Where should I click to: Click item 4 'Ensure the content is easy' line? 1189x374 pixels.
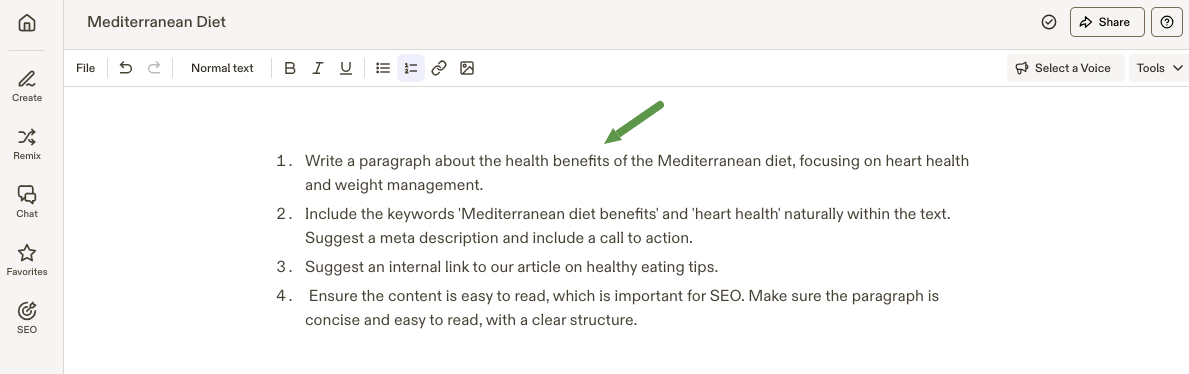pos(623,296)
